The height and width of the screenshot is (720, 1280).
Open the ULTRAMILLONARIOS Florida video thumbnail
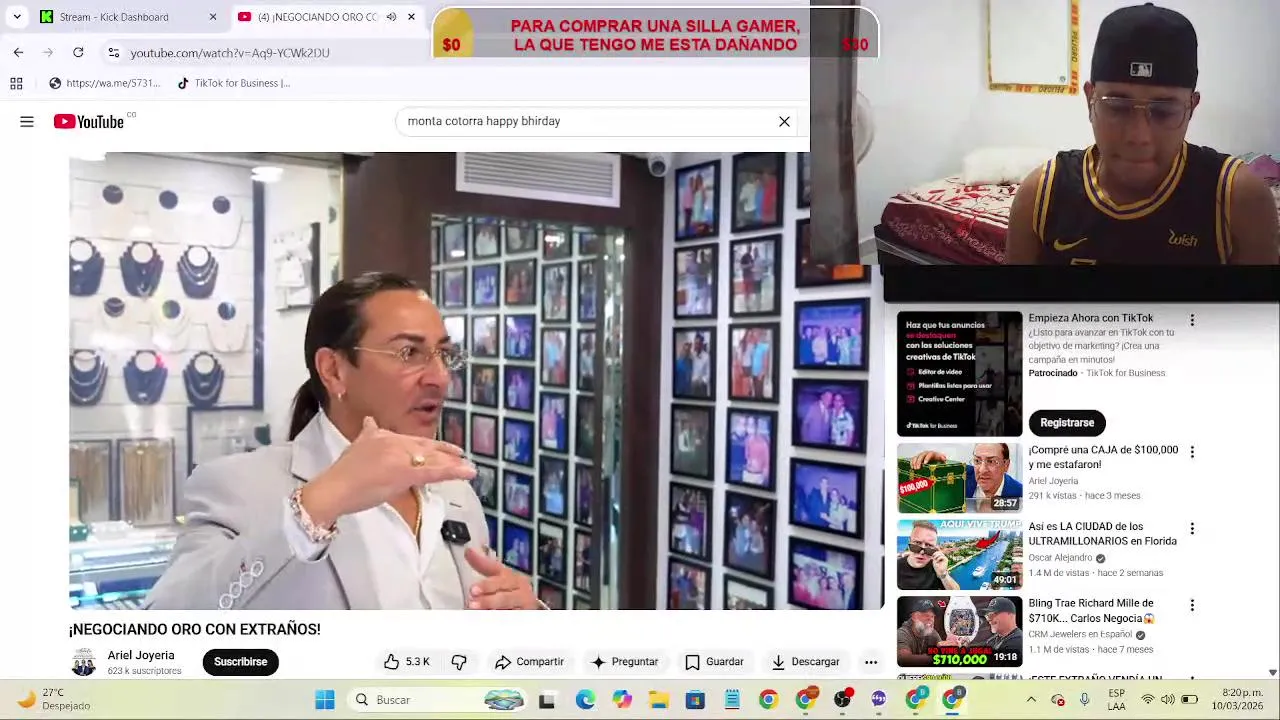point(959,554)
